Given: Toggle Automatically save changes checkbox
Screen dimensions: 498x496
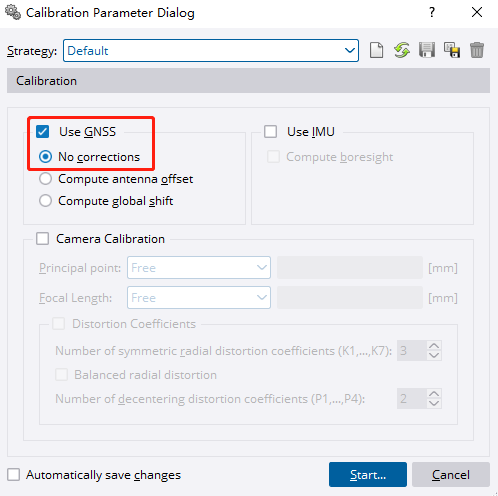Looking at the screenshot, I should [x=14, y=474].
